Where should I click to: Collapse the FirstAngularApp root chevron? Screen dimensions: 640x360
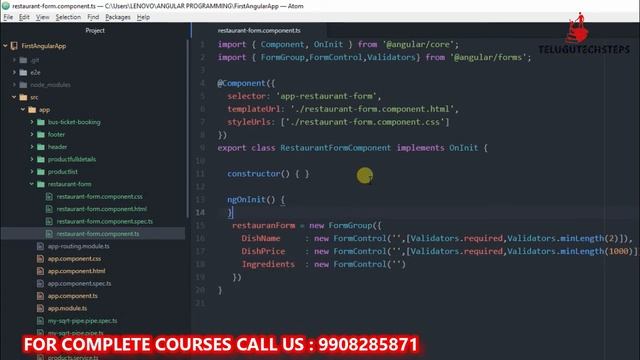[5, 46]
